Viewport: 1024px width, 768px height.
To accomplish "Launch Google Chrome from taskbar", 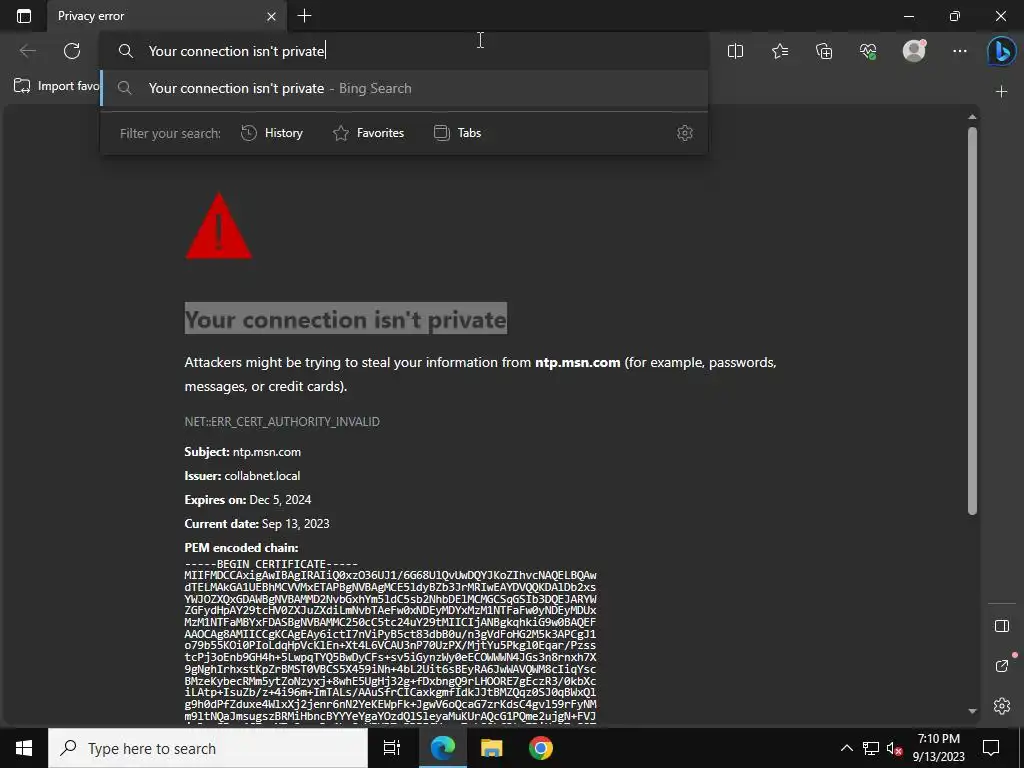I will pos(541,748).
